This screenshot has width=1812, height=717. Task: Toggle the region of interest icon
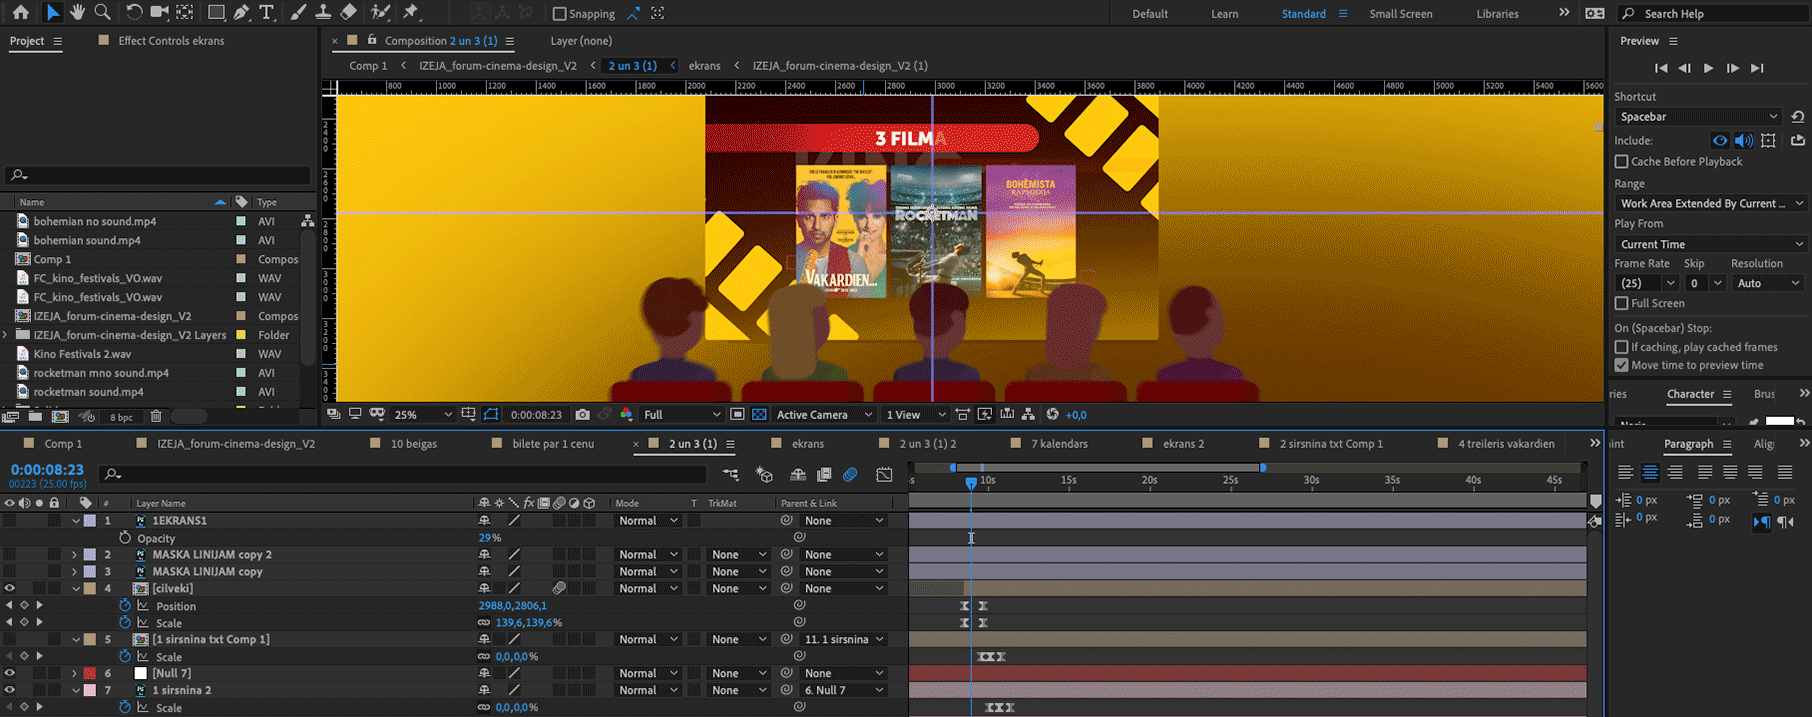[737, 414]
